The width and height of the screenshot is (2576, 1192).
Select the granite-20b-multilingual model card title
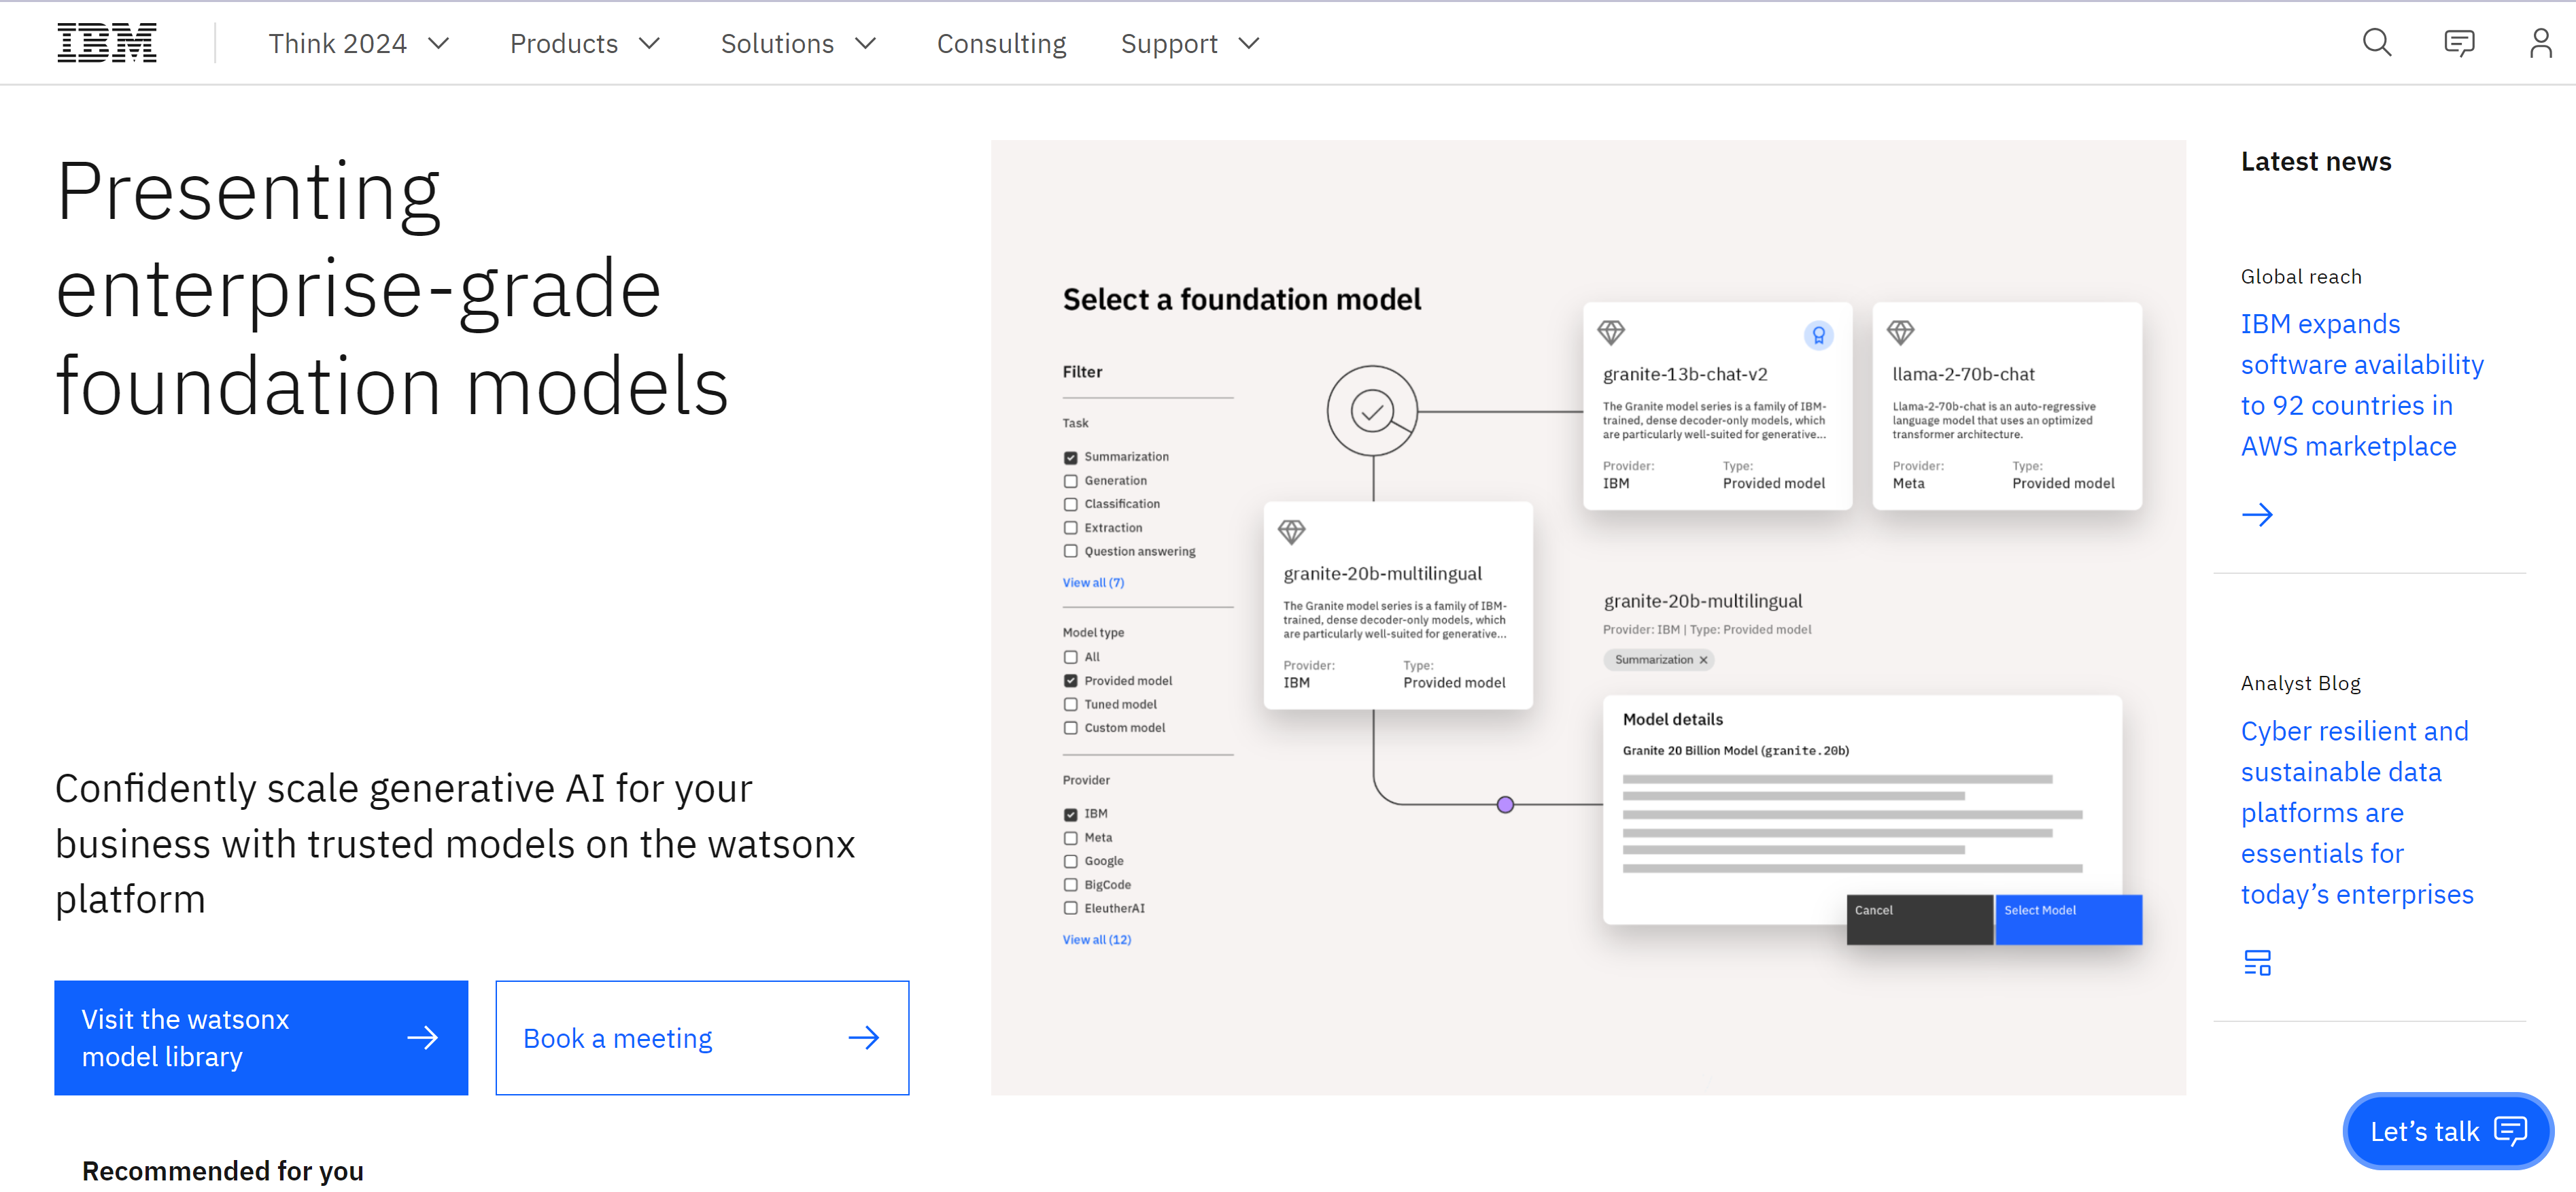(1382, 573)
